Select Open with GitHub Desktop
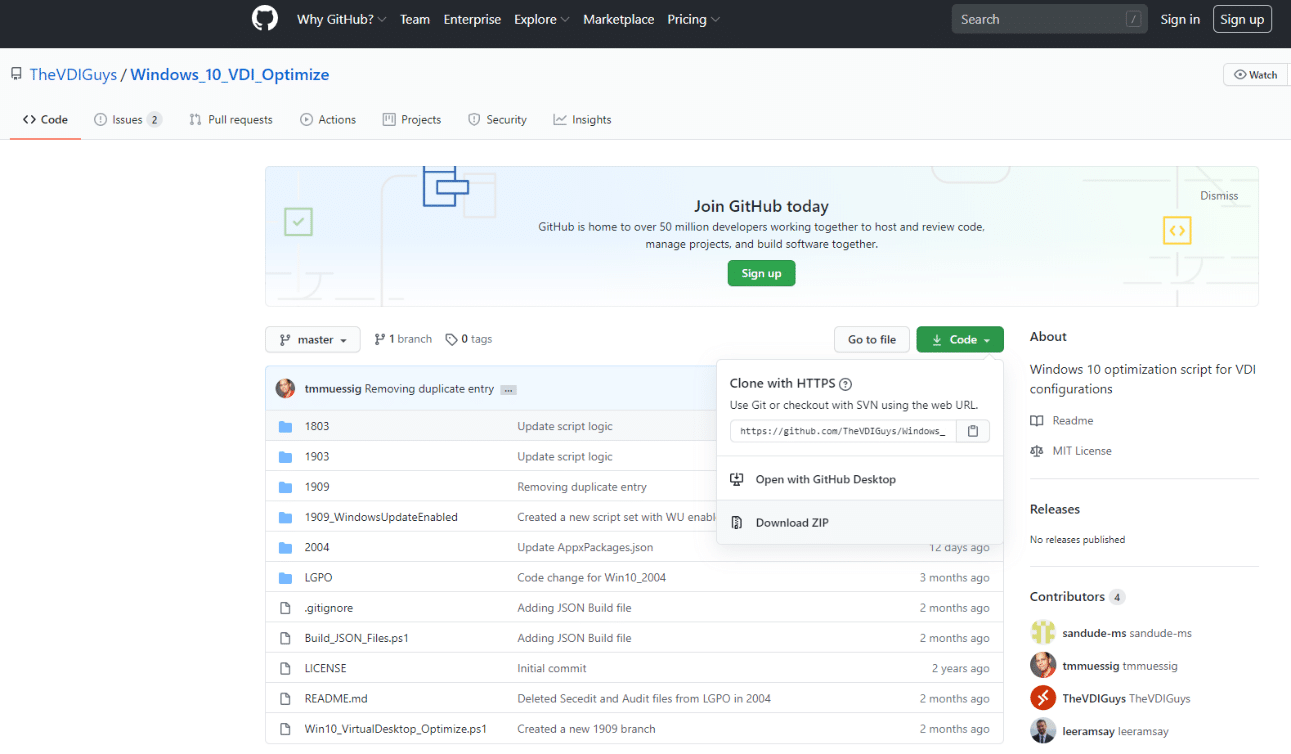 click(x=860, y=479)
